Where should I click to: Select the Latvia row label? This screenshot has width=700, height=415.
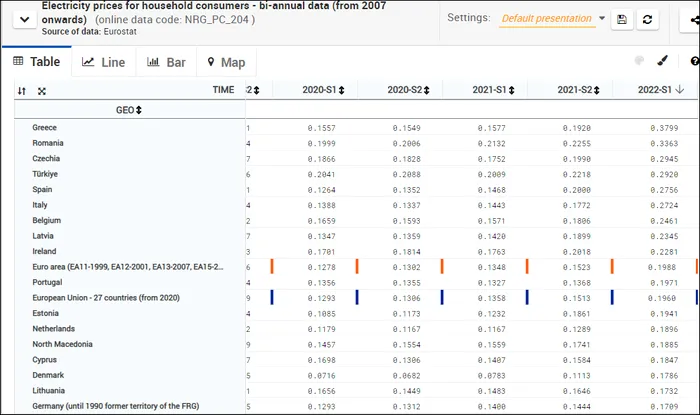pyautogui.click(x=43, y=236)
